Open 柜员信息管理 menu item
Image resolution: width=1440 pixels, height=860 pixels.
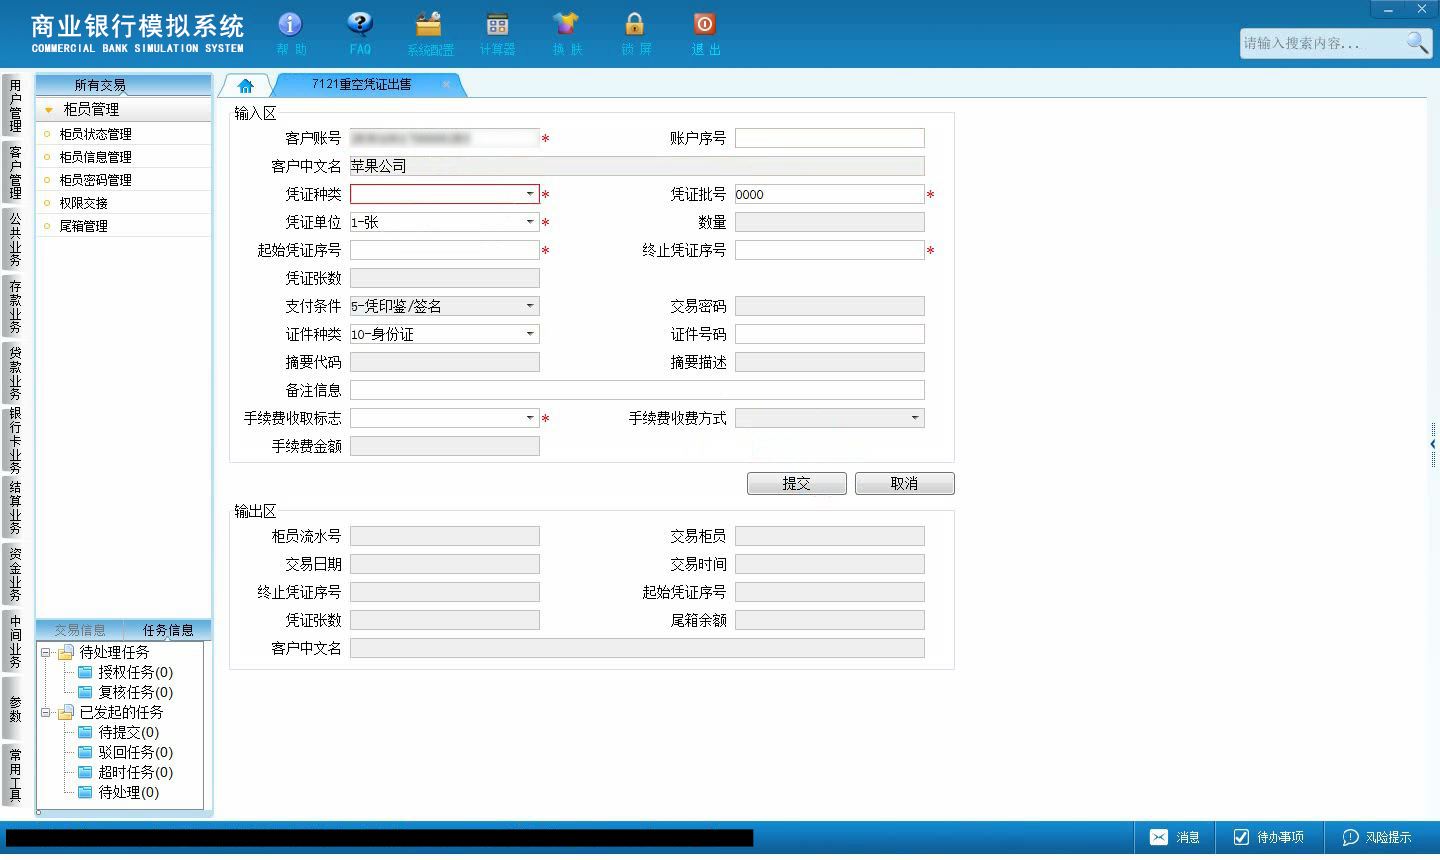(95, 157)
